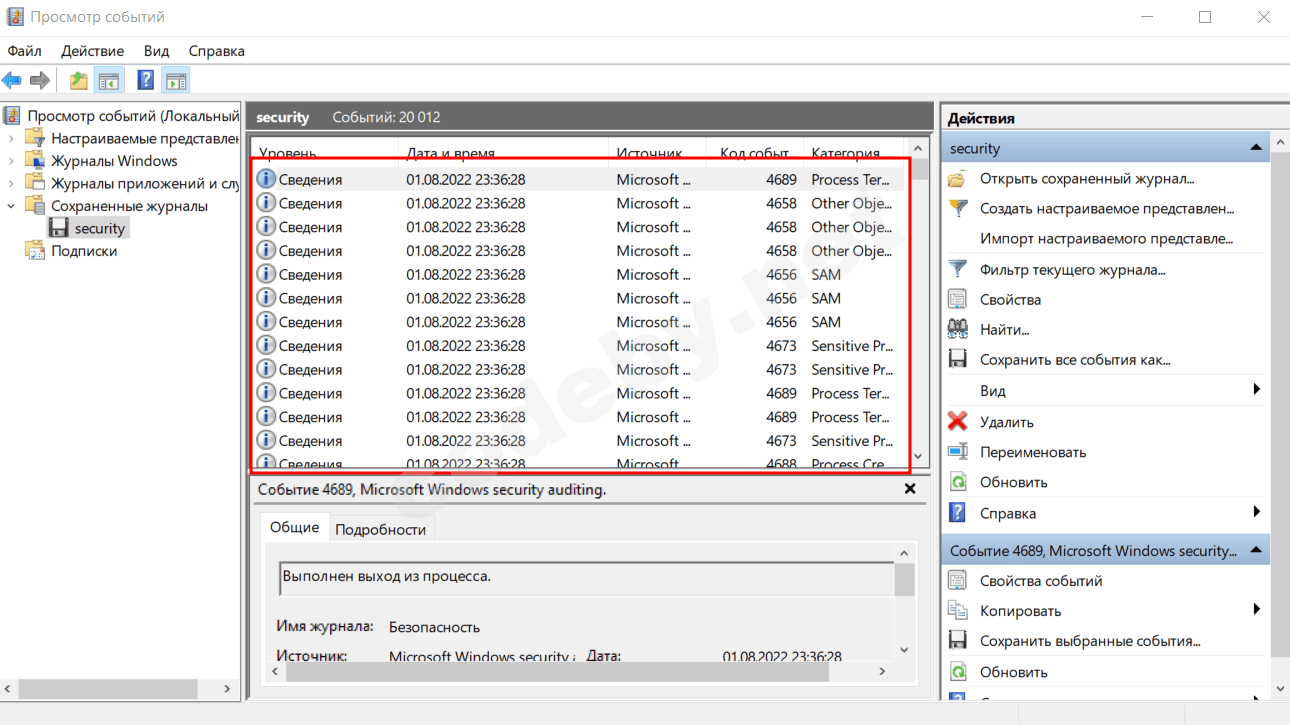
Task: Close the event preview pane
Action: click(x=910, y=489)
